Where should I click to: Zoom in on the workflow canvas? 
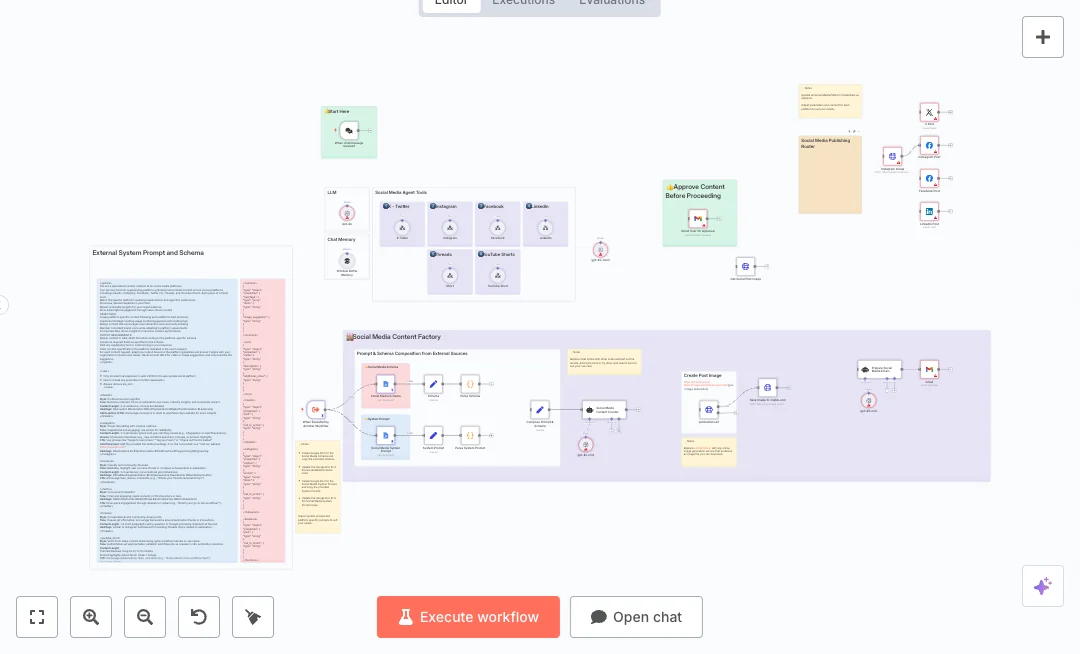coord(91,617)
